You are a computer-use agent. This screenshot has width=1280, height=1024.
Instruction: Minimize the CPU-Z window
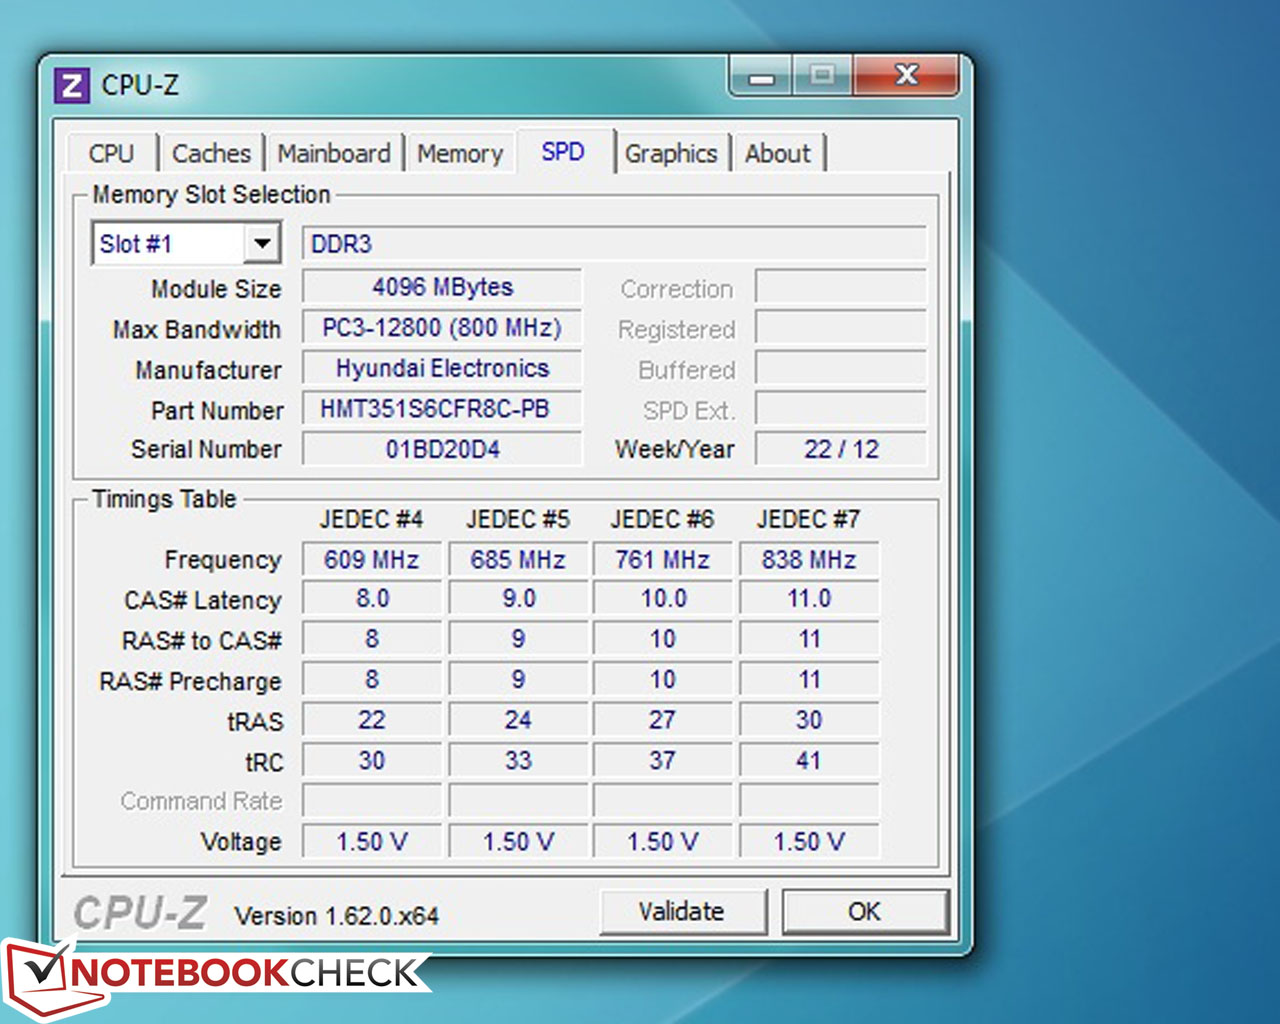(x=762, y=77)
